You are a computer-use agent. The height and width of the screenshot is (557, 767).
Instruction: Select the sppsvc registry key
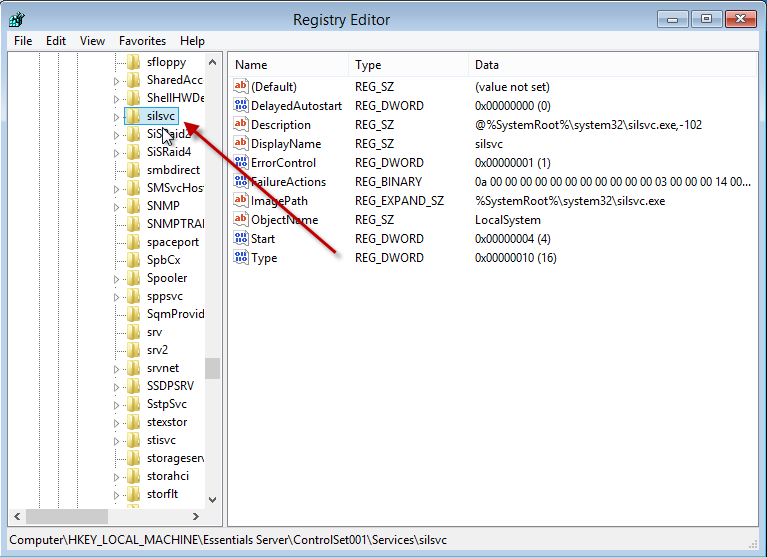pyautogui.click(x=165, y=296)
